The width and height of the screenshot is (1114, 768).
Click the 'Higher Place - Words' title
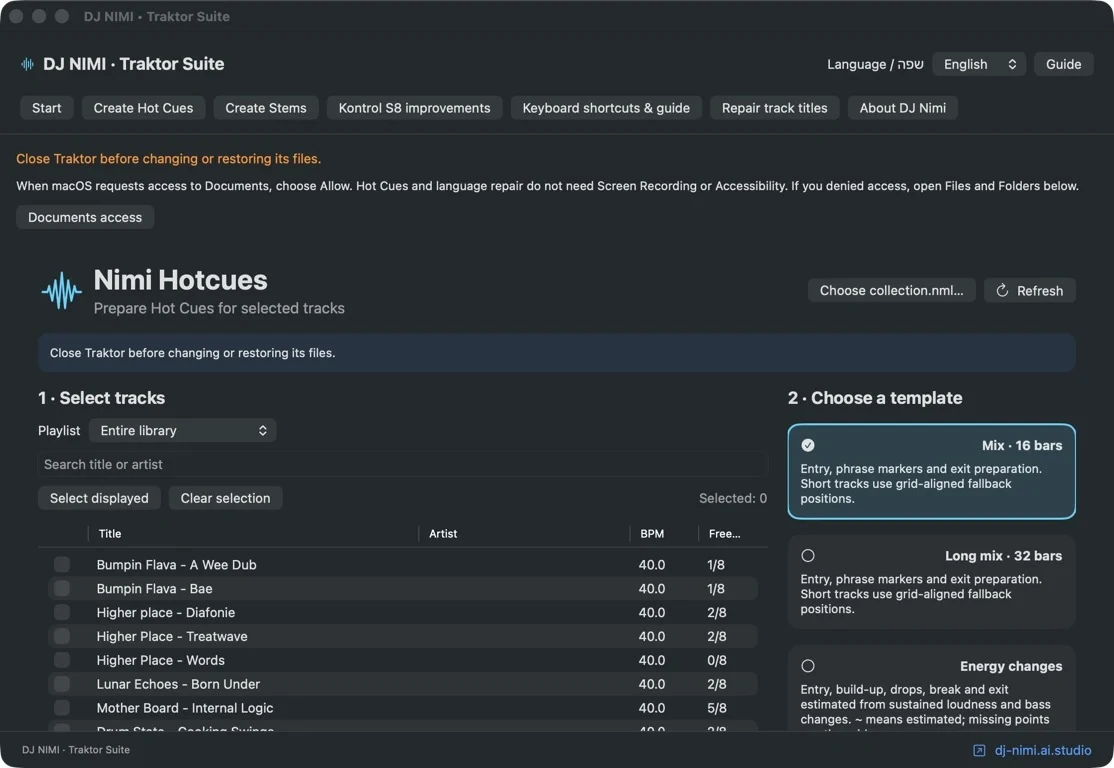coord(161,660)
